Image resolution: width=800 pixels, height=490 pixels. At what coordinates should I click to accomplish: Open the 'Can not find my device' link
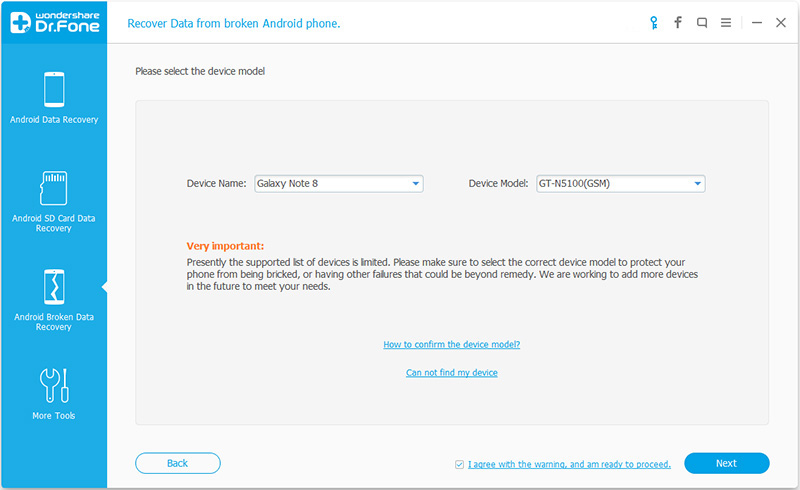coord(452,373)
